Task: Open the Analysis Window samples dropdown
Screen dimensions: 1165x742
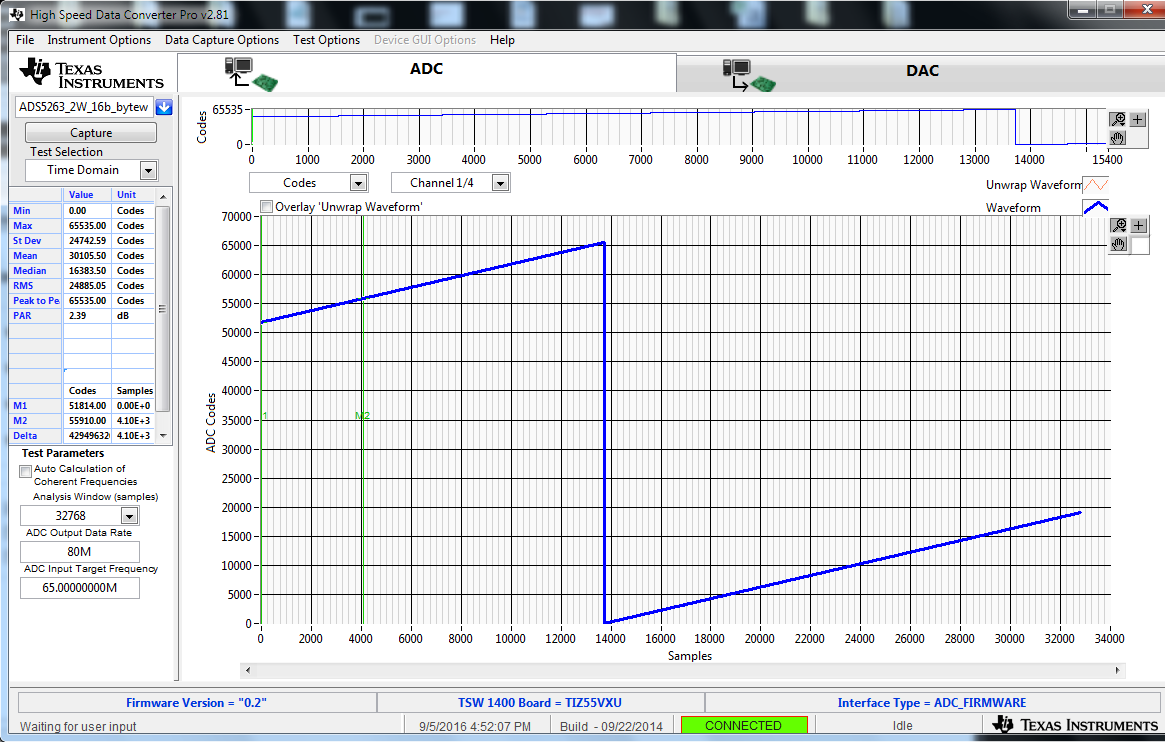Action: (x=129, y=515)
